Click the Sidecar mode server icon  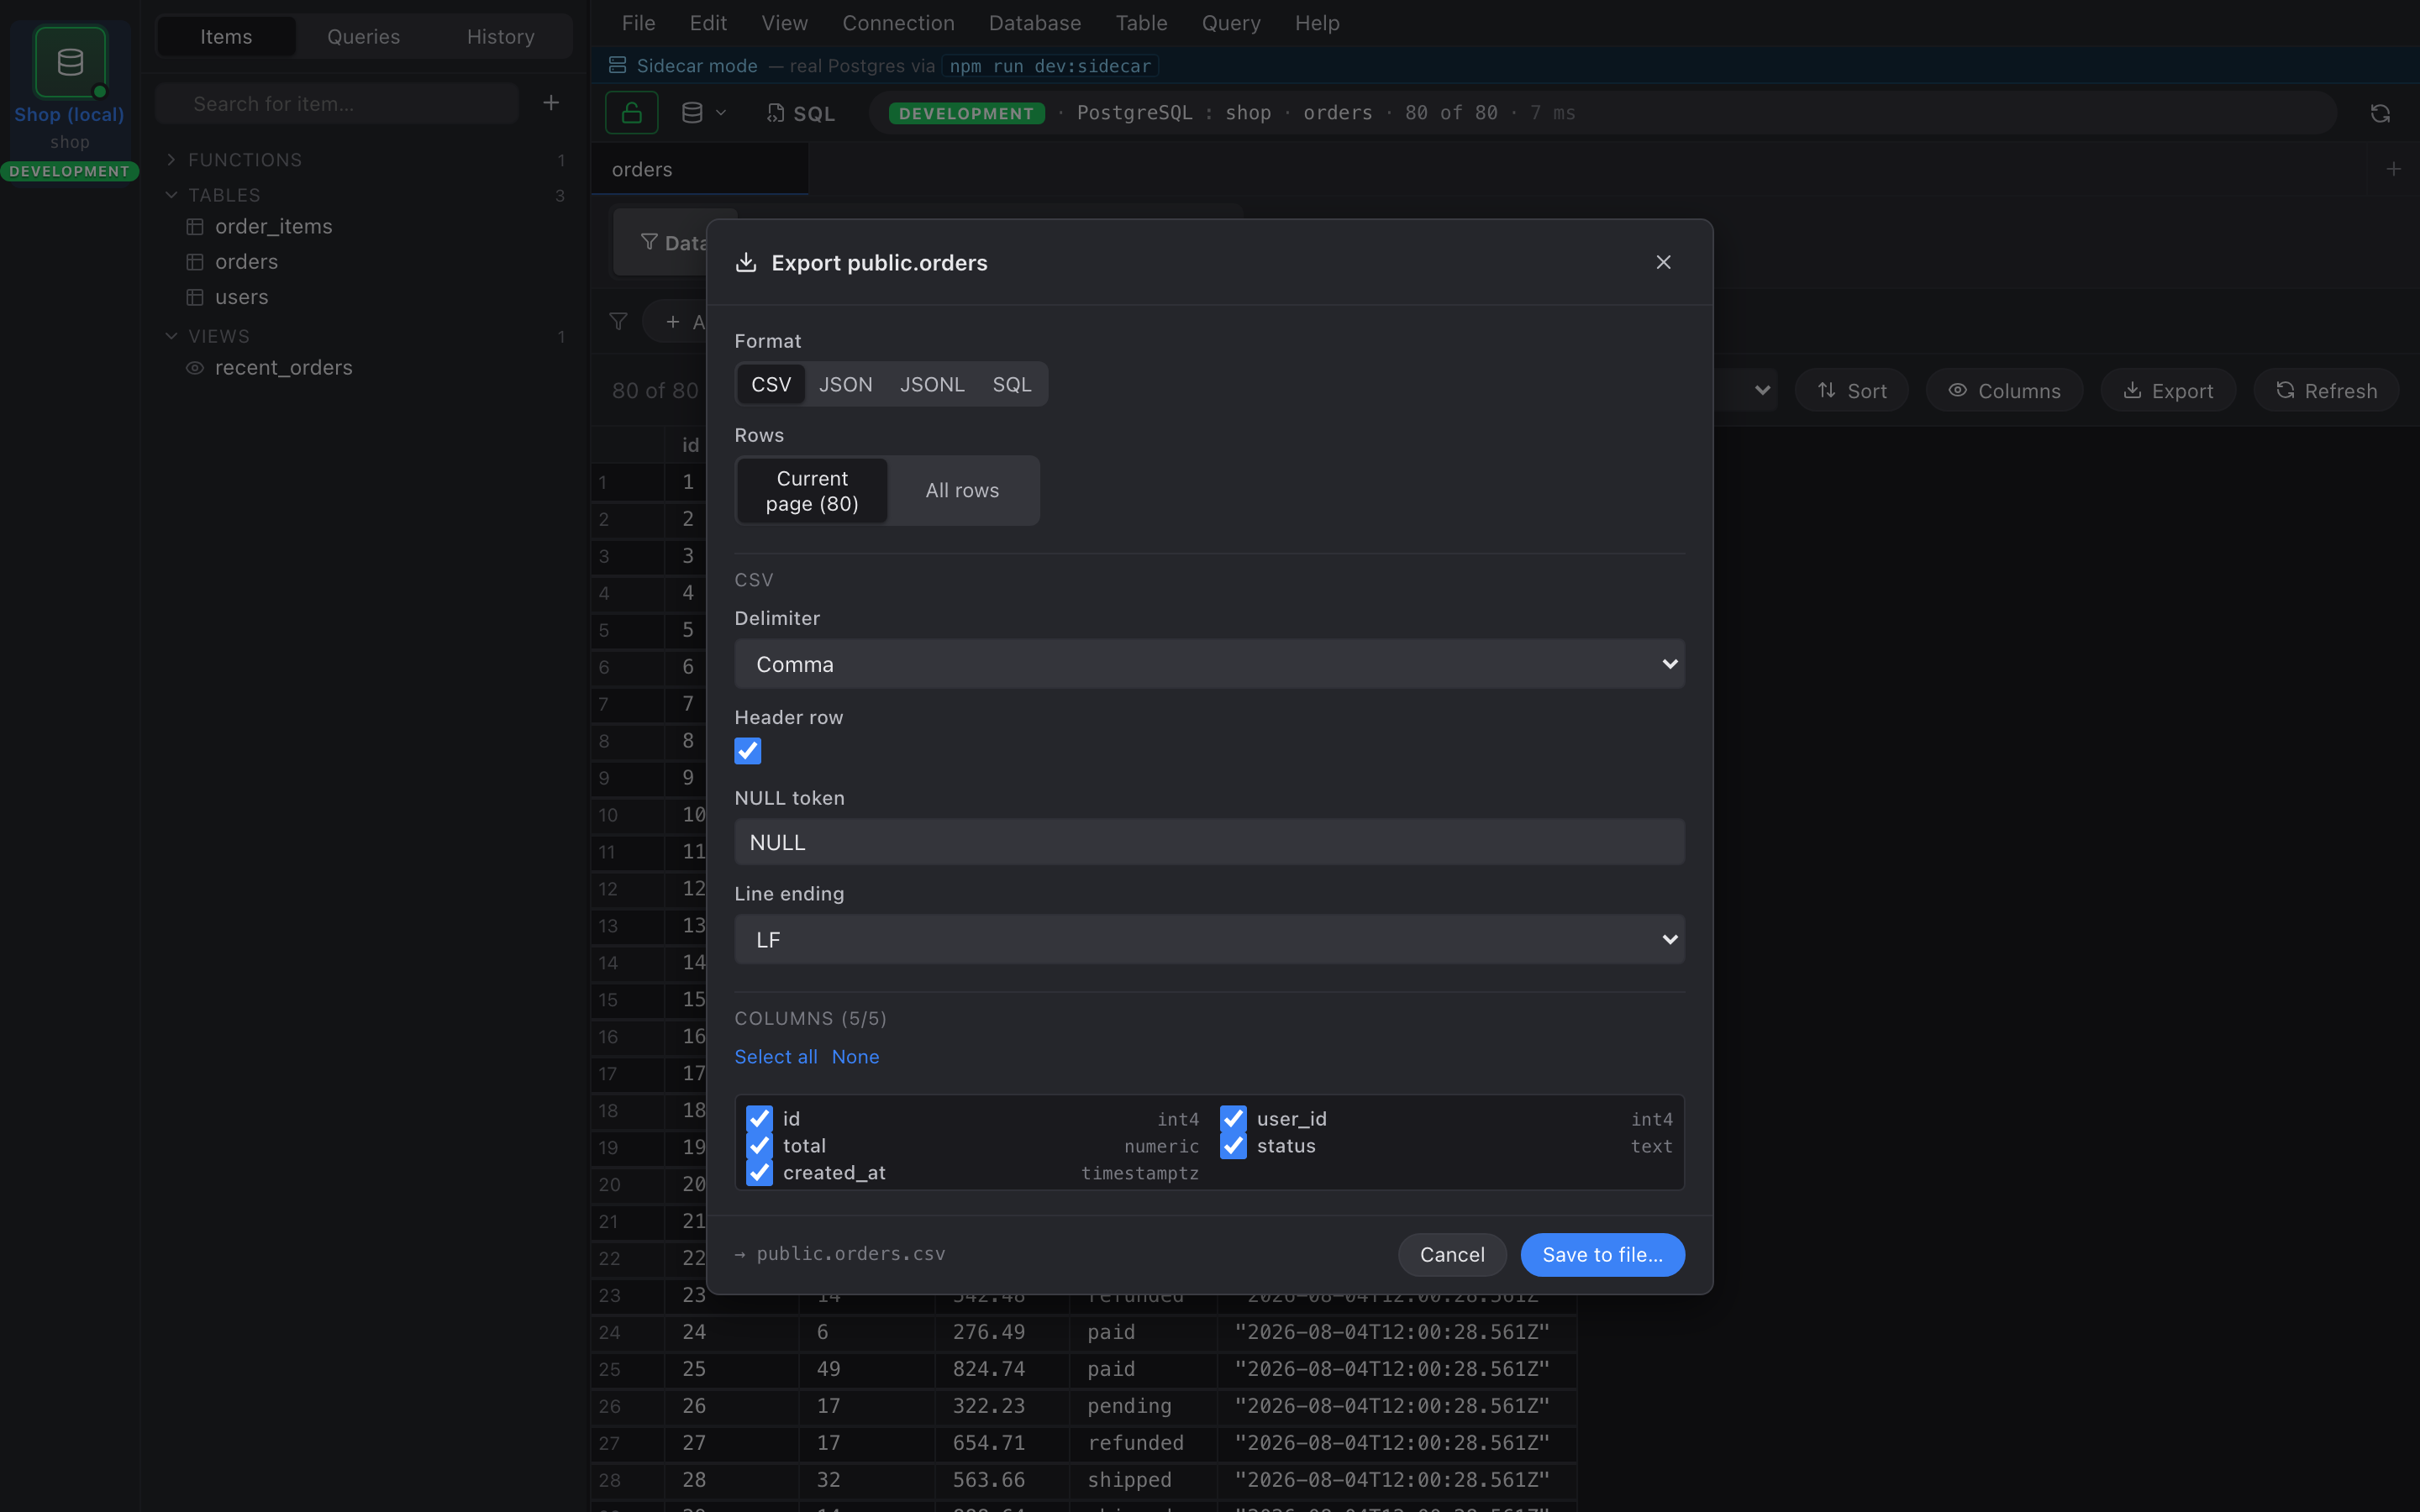click(x=618, y=65)
